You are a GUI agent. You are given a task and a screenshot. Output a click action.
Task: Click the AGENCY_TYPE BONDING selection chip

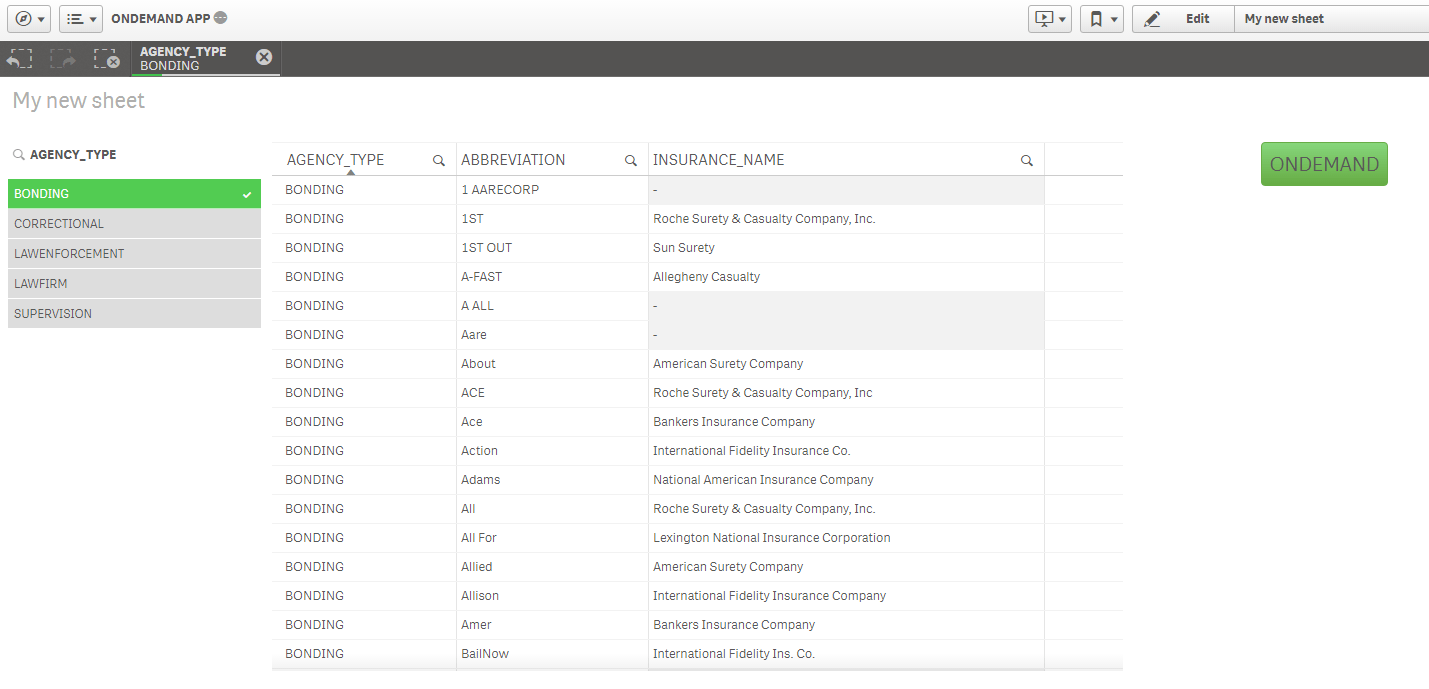click(190, 58)
